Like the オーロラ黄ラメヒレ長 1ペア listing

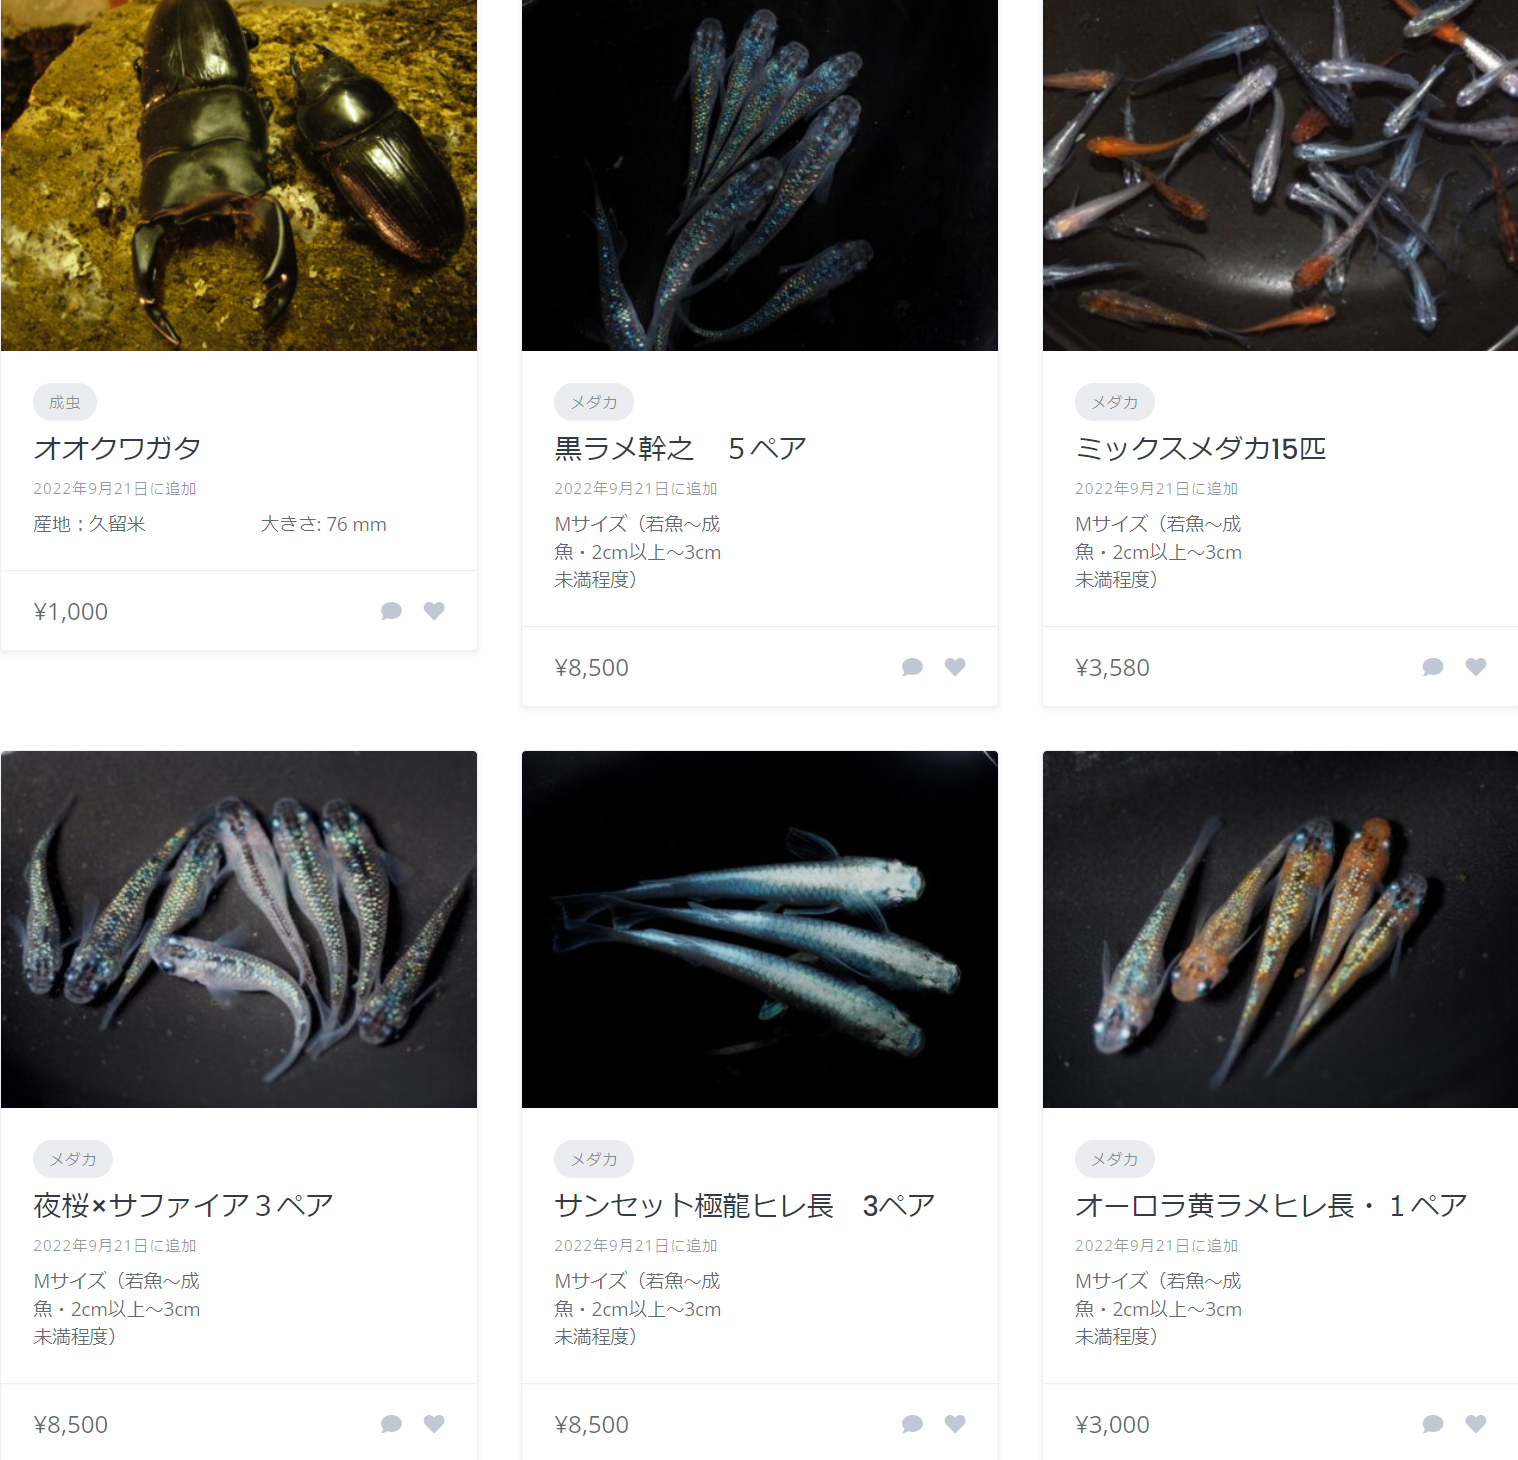point(1476,1424)
